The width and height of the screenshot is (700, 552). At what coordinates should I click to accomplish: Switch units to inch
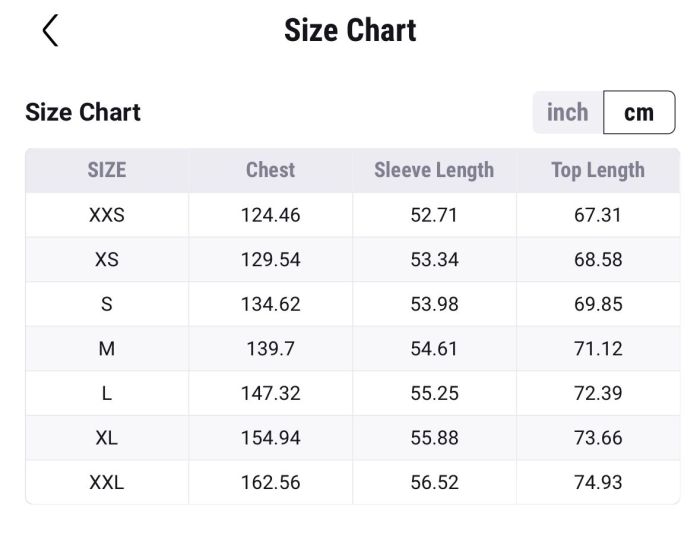[568, 112]
